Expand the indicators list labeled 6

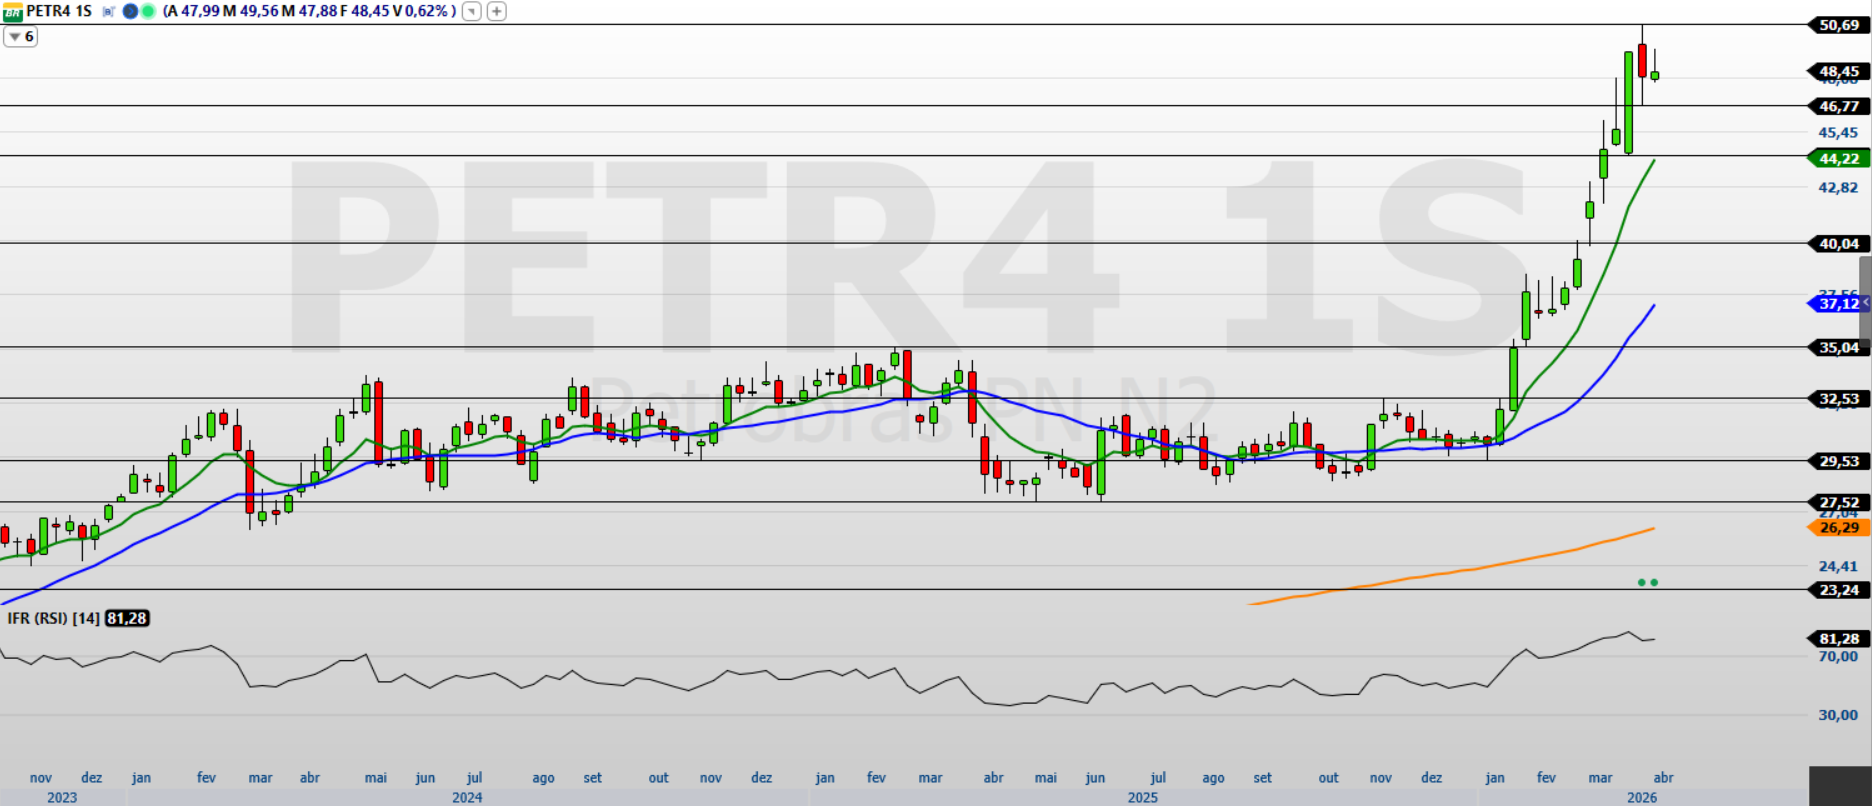click(x=21, y=37)
